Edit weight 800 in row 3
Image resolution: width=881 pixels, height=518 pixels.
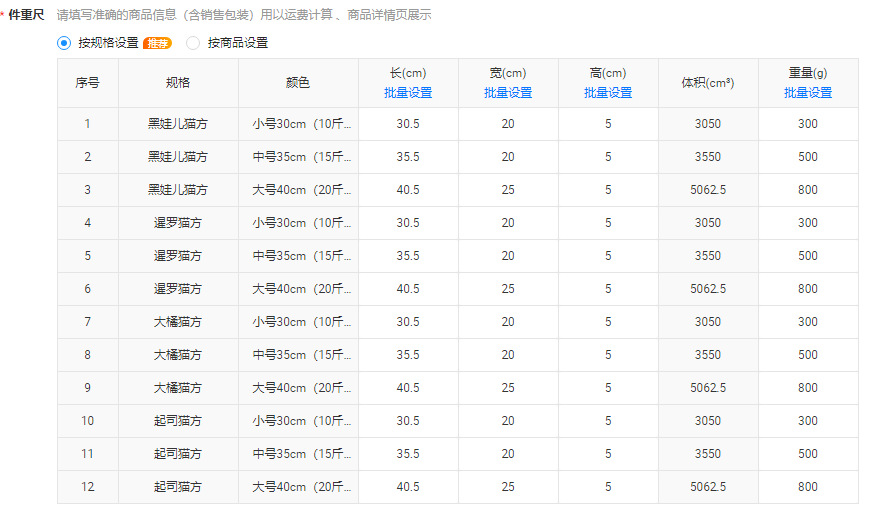[x=808, y=190]
